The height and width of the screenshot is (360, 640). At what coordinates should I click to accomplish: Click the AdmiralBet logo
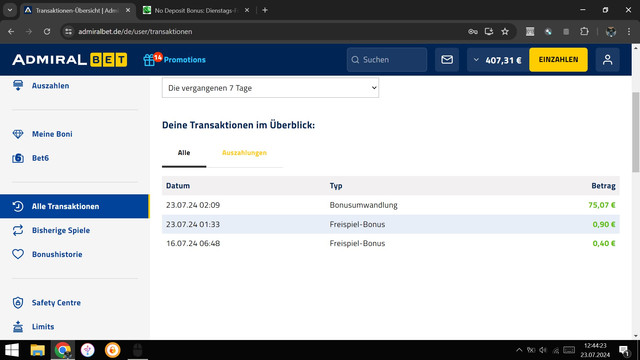pos(69,60)
